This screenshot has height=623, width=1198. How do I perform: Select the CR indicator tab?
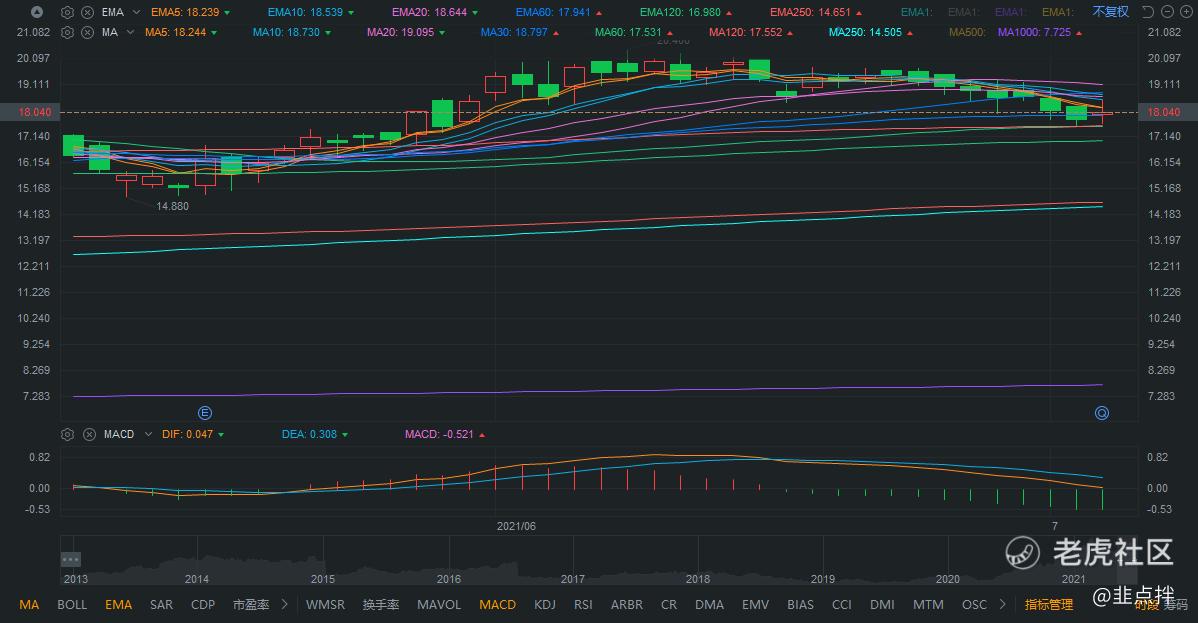click(x=669, y=605)
